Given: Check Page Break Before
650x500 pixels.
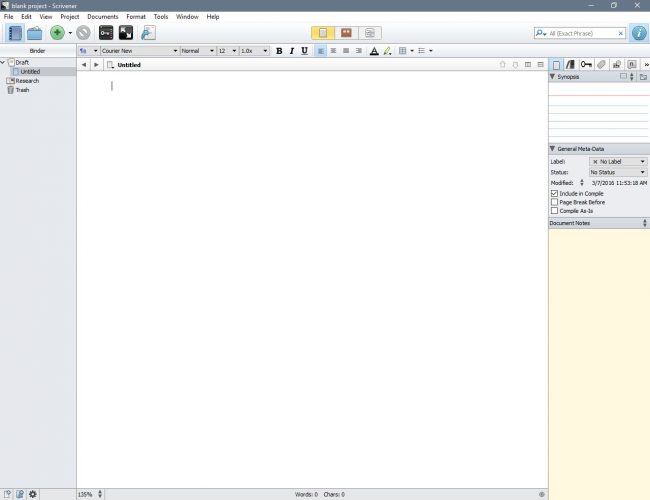Looking at the screenshot, I should click(x=554, y=202).
